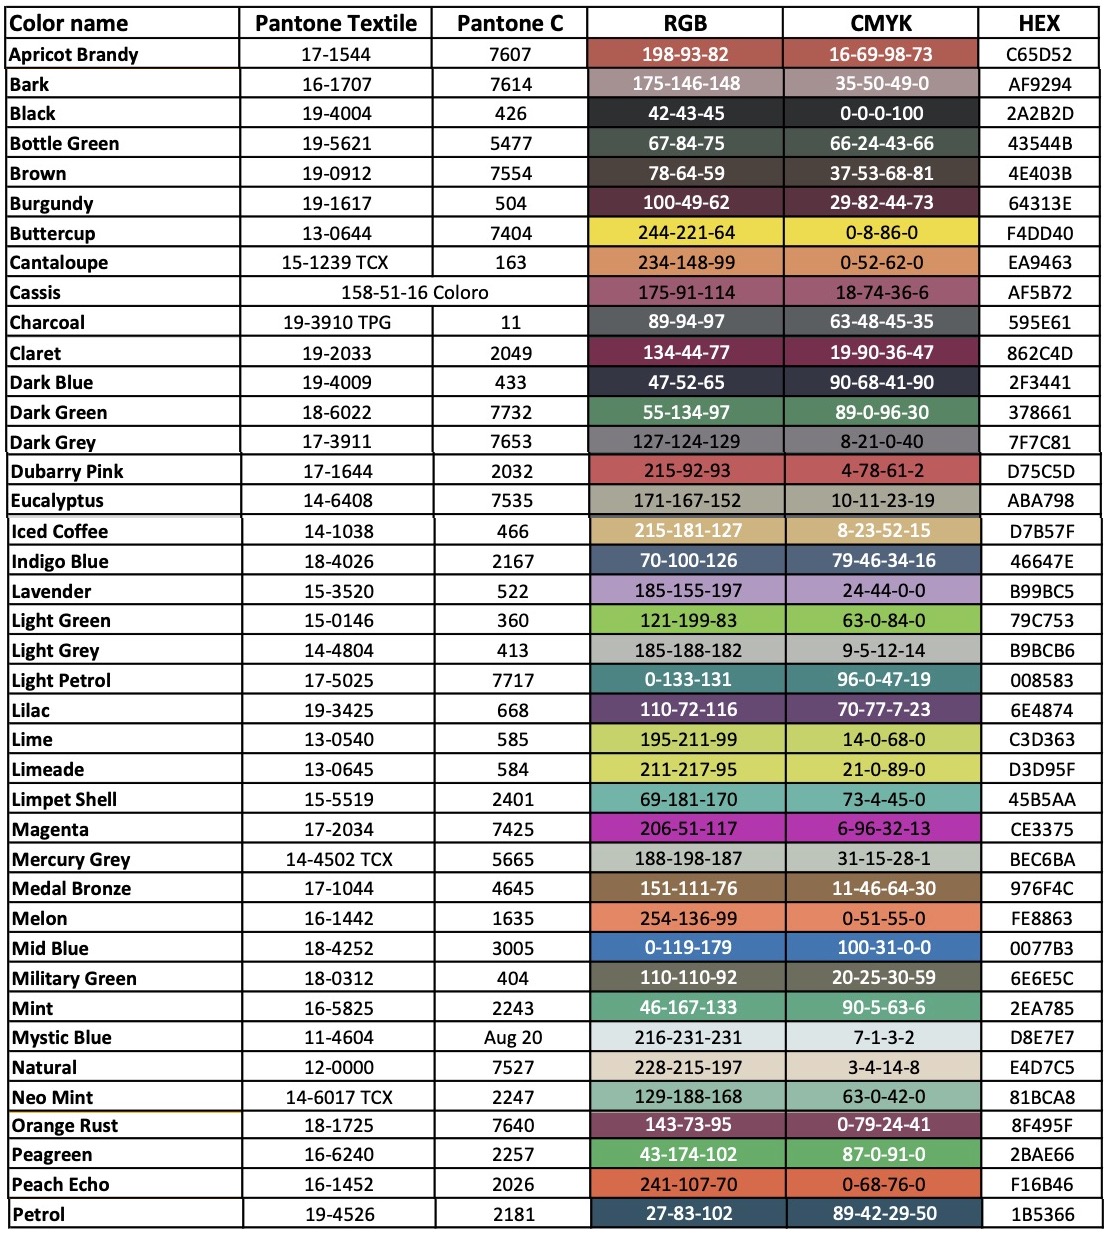This screenshot has width=1104, height=1233.
Task: Click the Light Green CMYK swatch
Action: (x=883, y=620)
